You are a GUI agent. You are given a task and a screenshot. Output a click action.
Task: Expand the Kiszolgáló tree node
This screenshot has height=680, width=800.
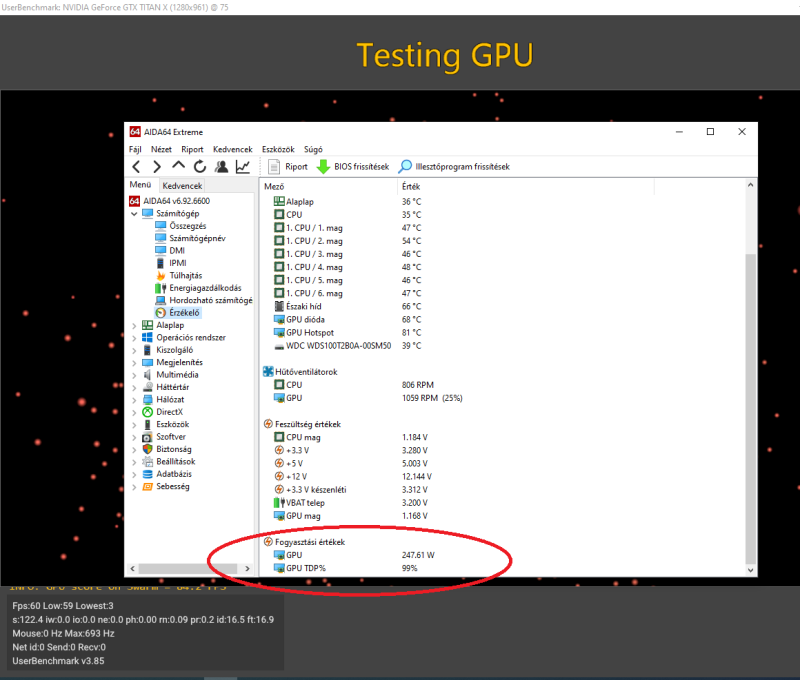point(134,350)
